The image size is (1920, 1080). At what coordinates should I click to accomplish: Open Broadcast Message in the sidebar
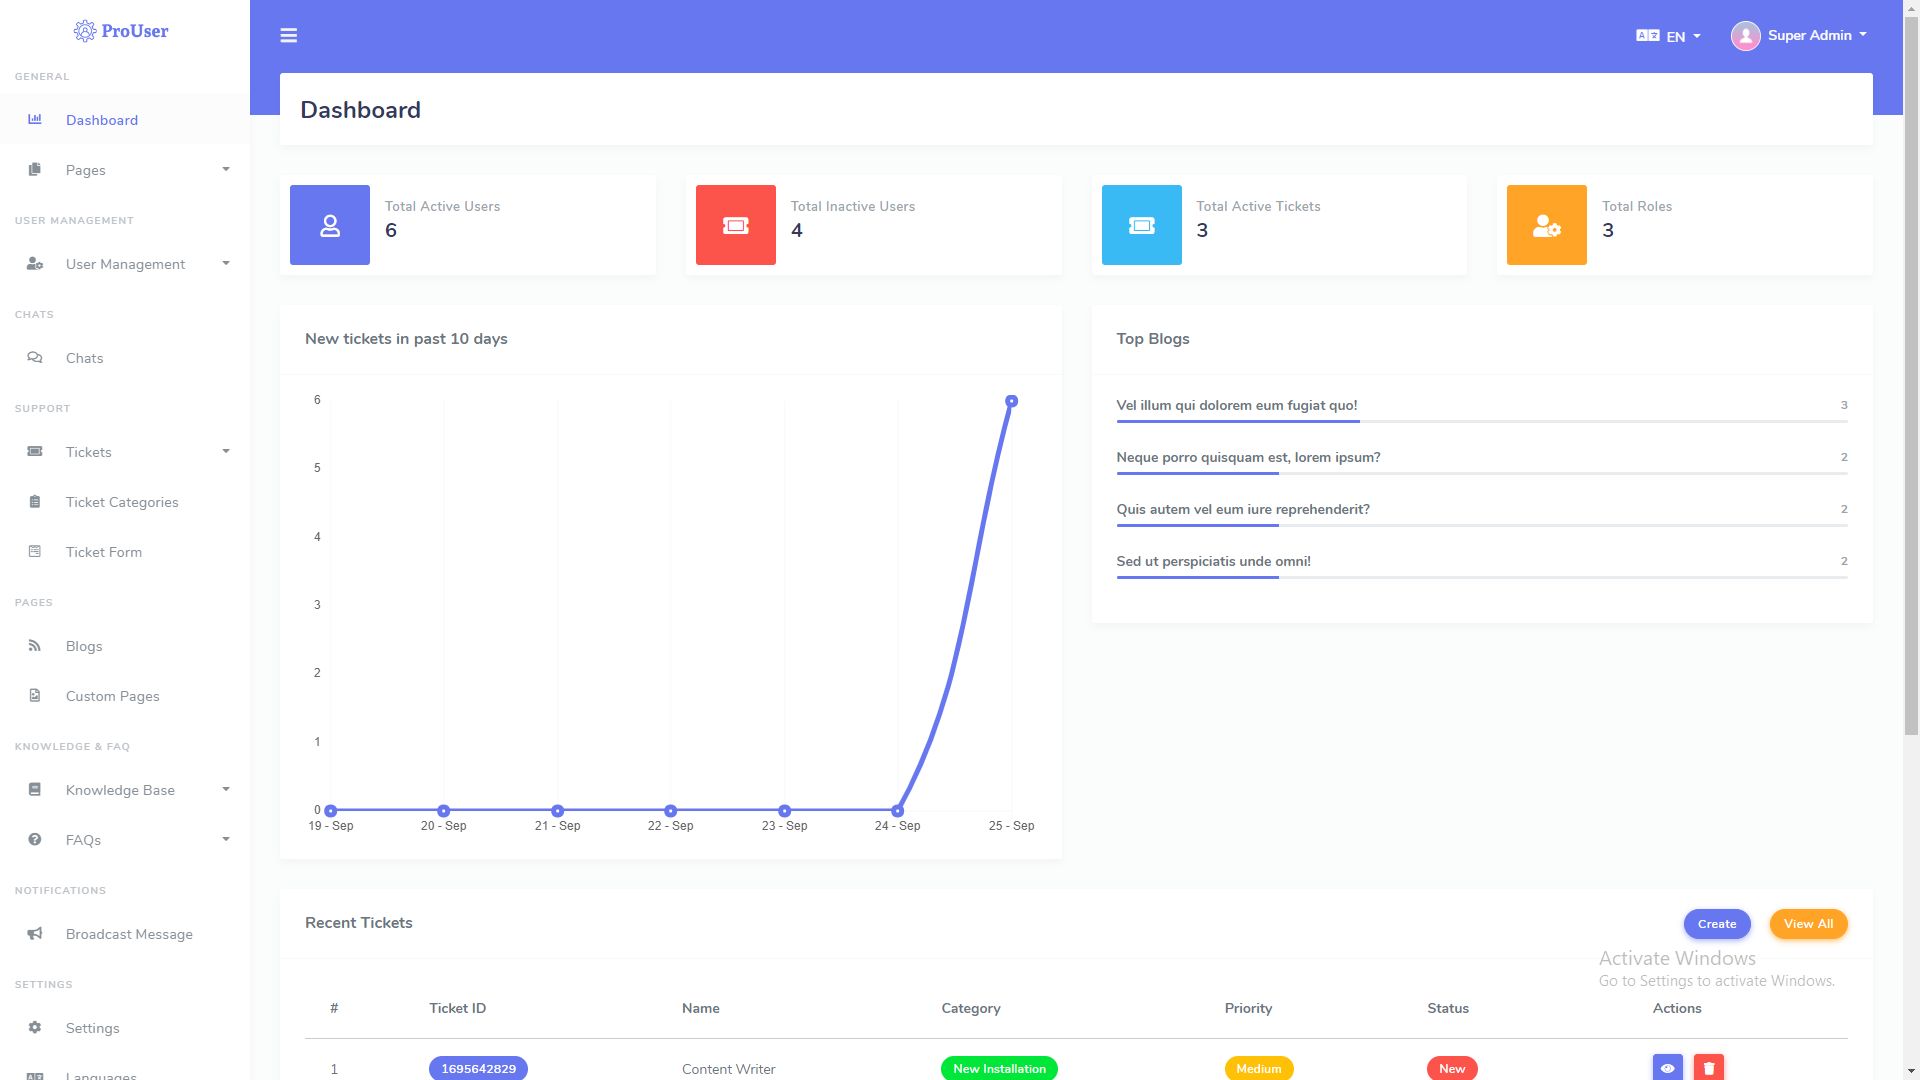tap(125, 934)
